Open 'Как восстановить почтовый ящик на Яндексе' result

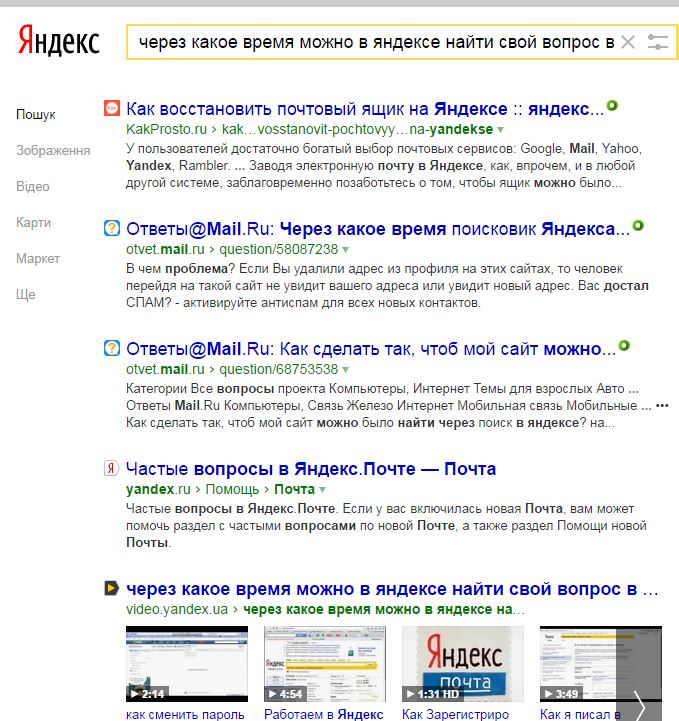[x=365, y=109]
